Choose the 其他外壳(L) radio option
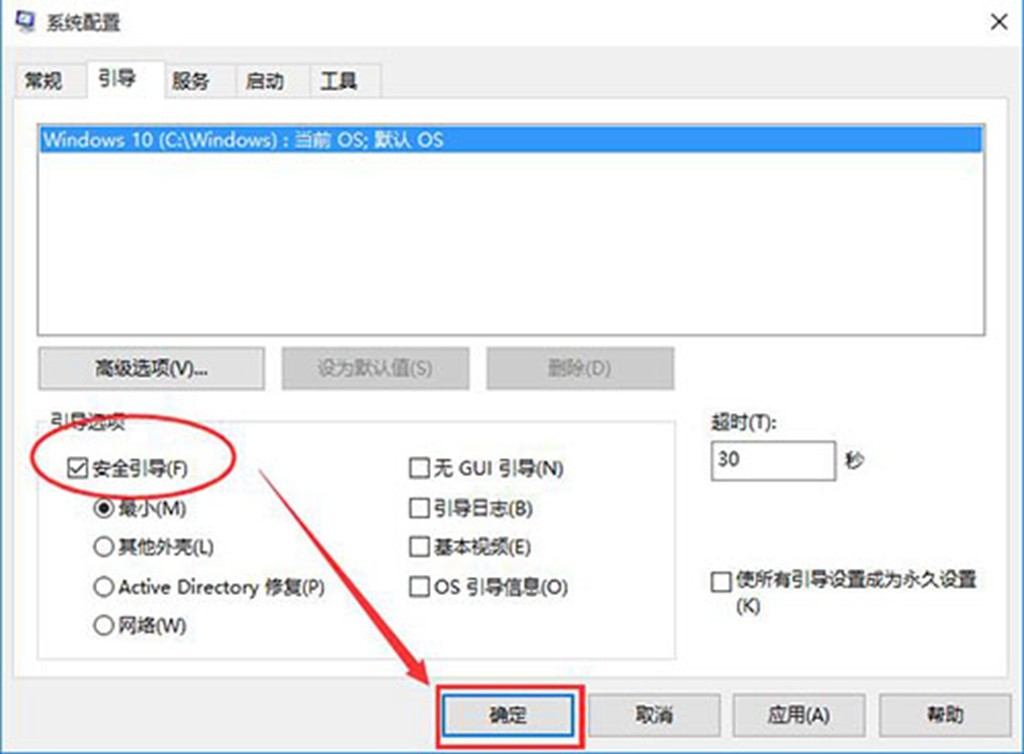The width and height of the screenshot is (1024, 754). tap(103, 547)
